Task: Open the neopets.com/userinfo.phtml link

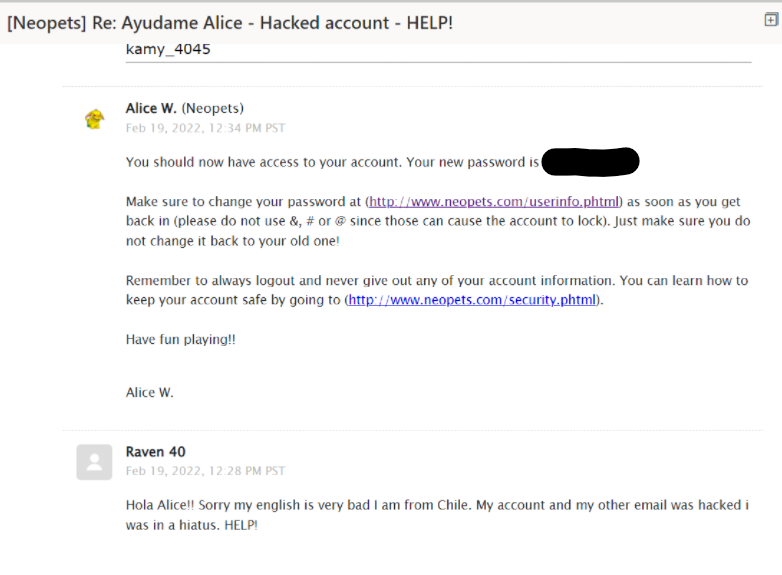Action: 494,201
